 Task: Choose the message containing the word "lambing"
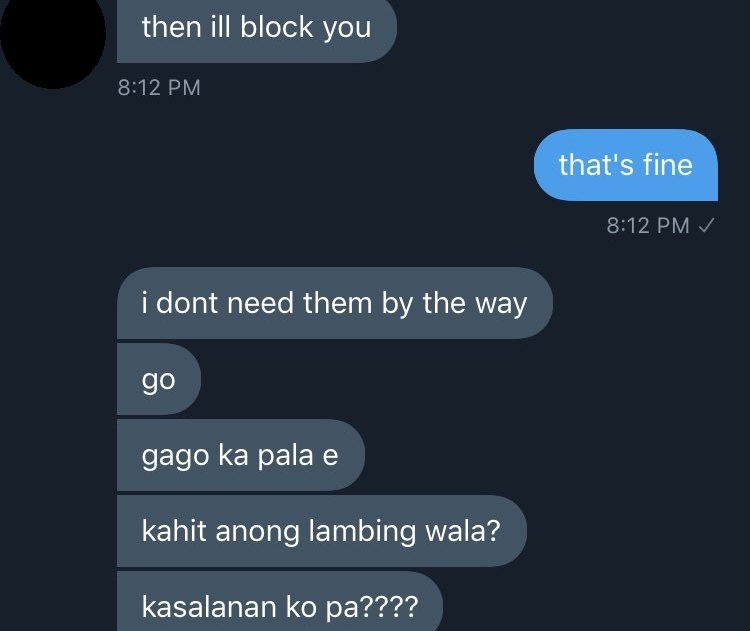322,531
